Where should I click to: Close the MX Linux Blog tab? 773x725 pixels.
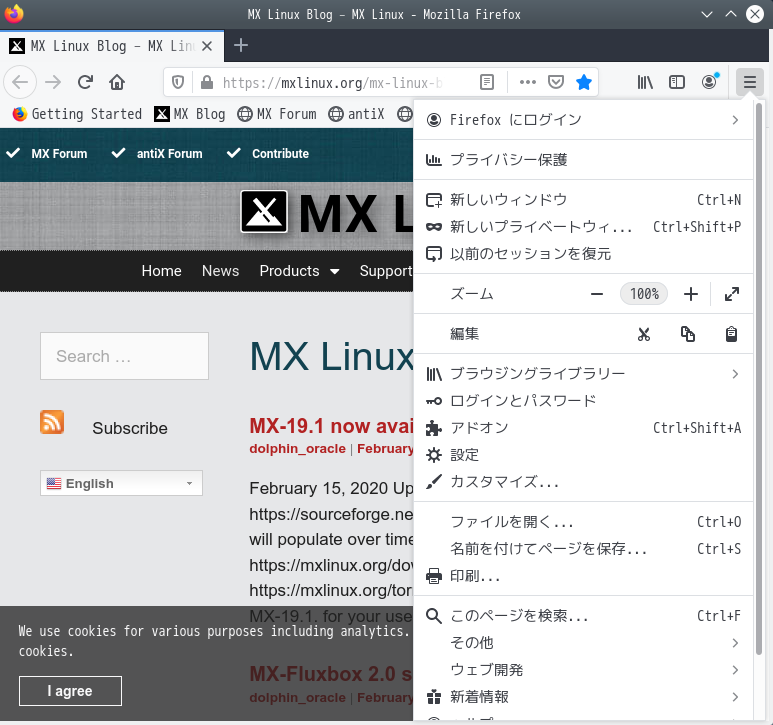click(x=207, y=46)
